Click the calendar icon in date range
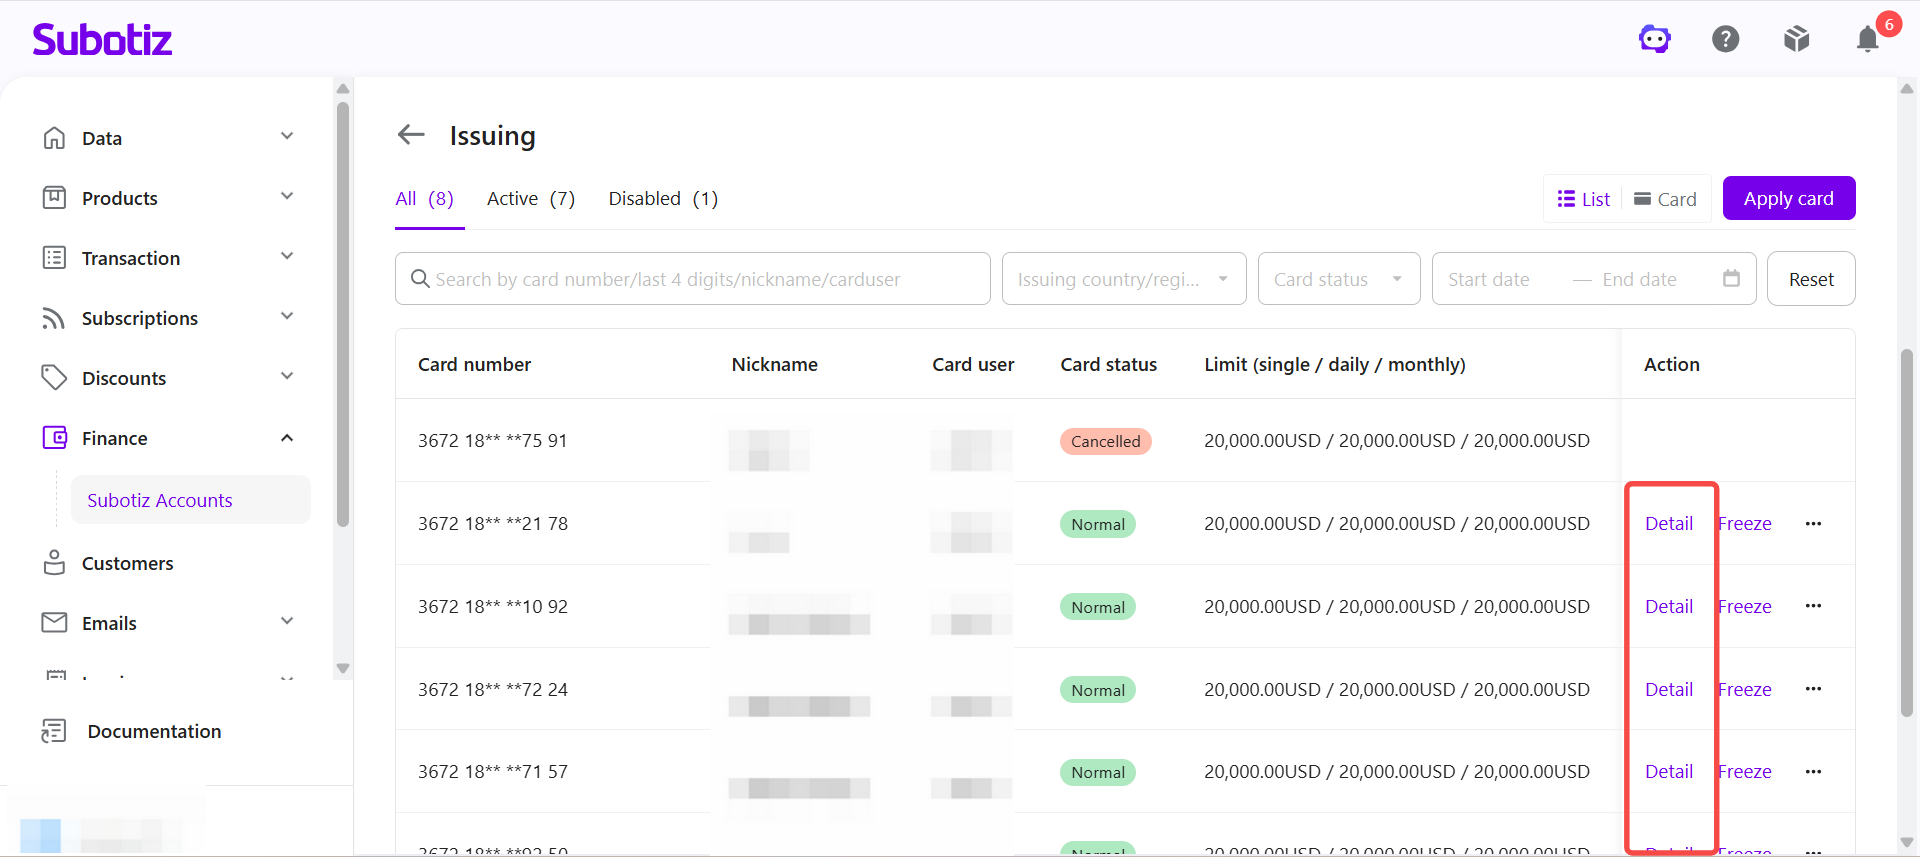 [1731, 279]
